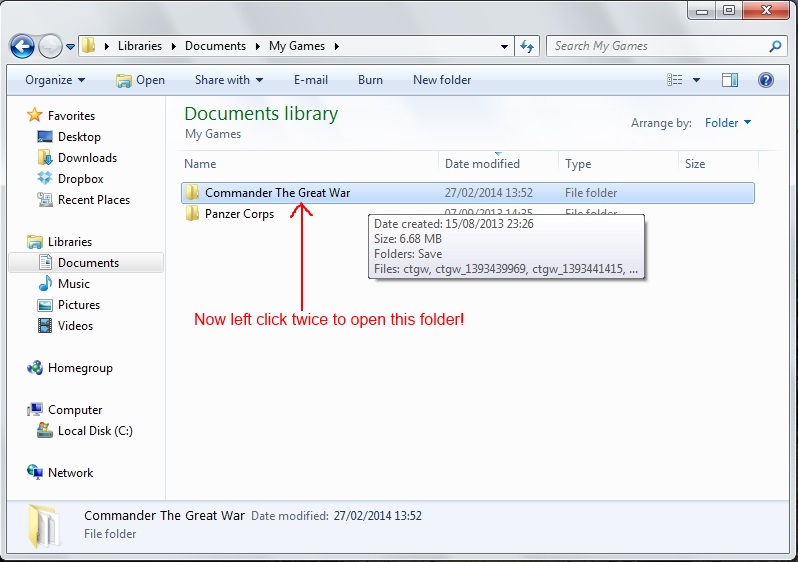Create a New folder
The image size is (798, 562).
[442, 80]
